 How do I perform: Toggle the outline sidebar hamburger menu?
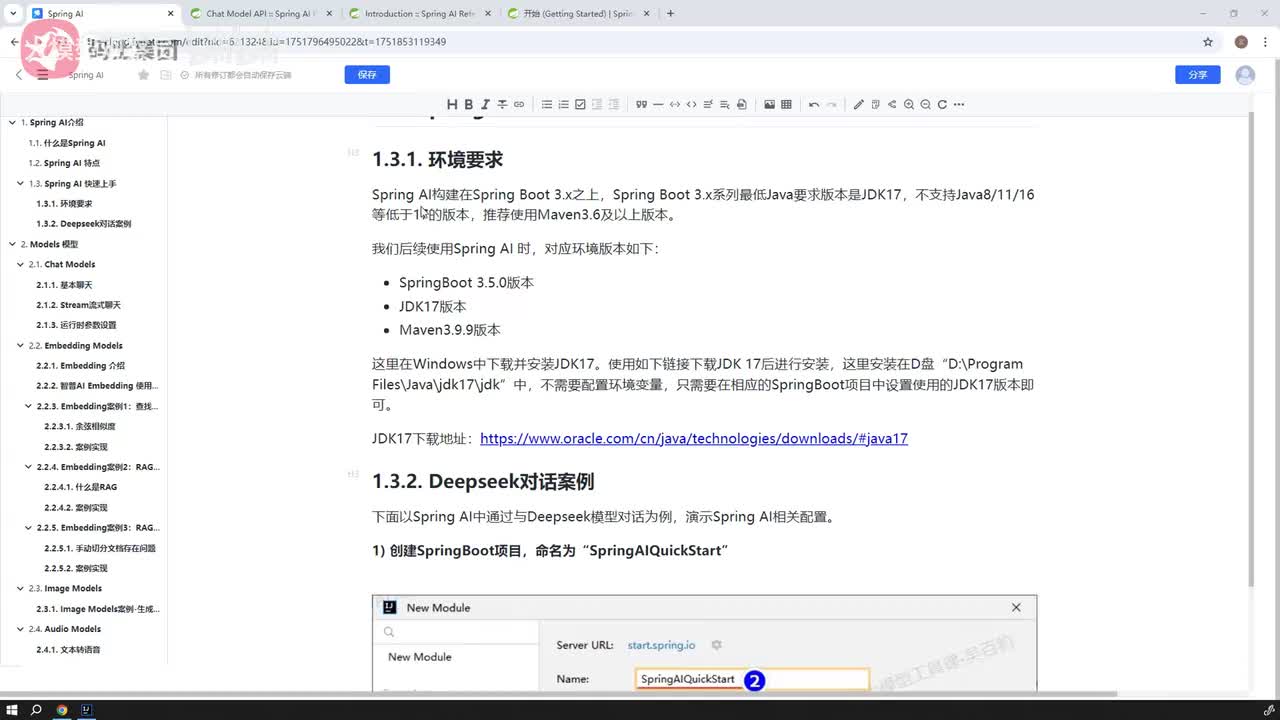pos(42,75)
